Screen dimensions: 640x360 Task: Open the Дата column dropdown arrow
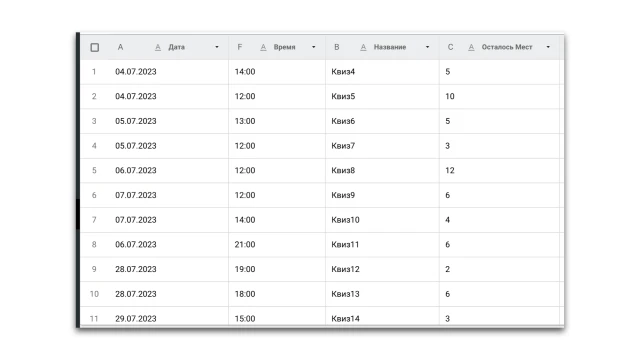pos(217,47)
